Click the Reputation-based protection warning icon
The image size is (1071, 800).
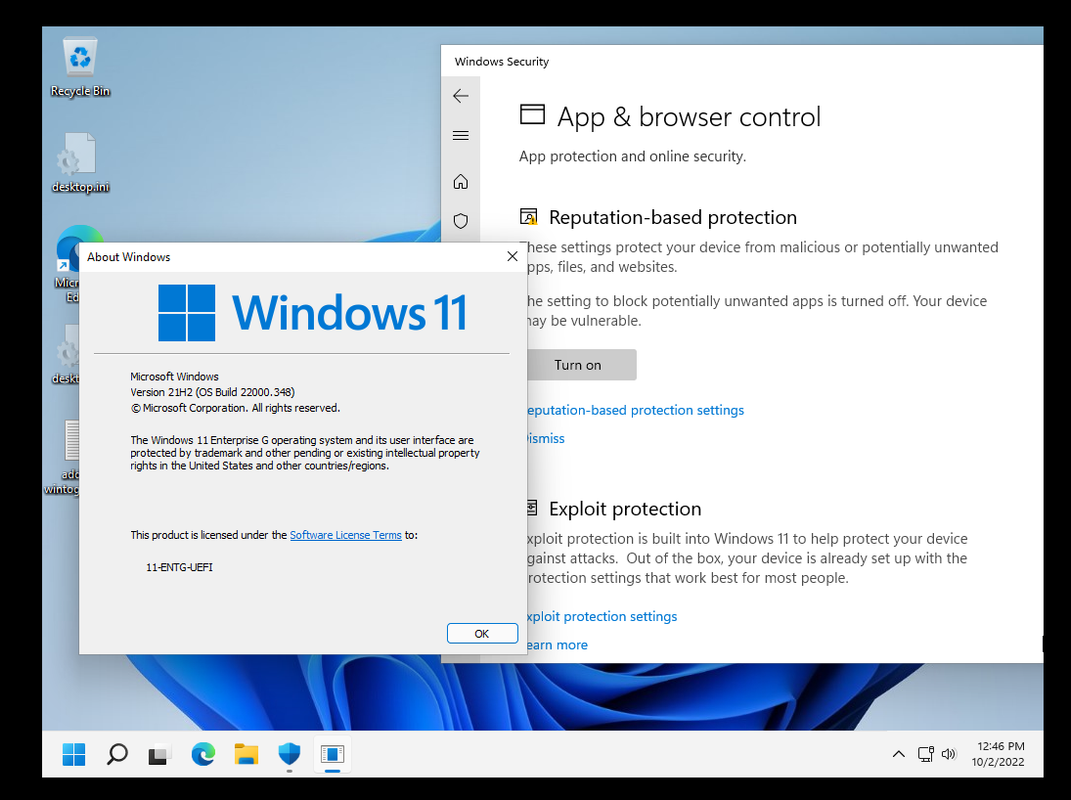529,217
